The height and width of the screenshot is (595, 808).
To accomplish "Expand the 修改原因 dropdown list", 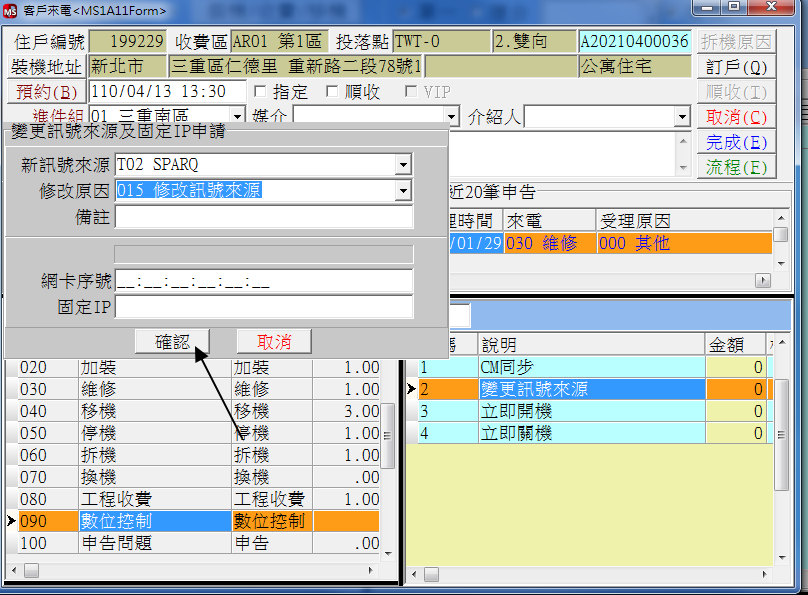I will (x=403, y=190).
